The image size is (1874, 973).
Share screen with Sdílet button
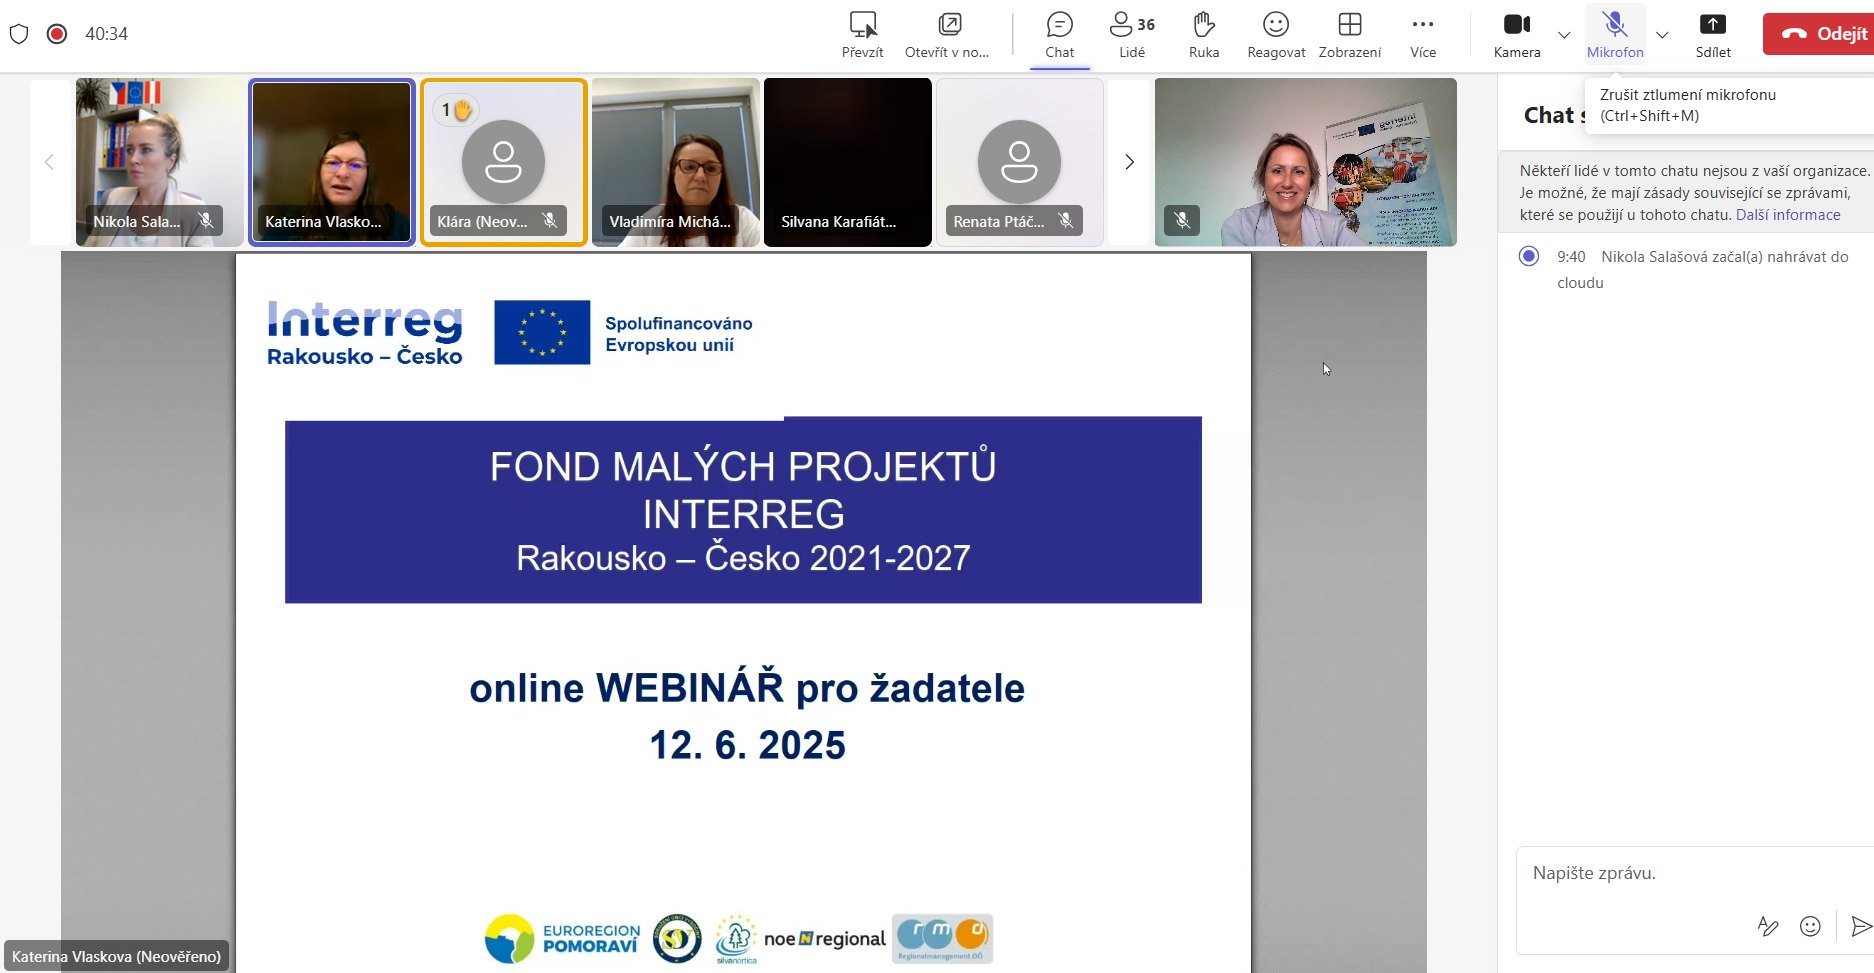click(1712, 34)
